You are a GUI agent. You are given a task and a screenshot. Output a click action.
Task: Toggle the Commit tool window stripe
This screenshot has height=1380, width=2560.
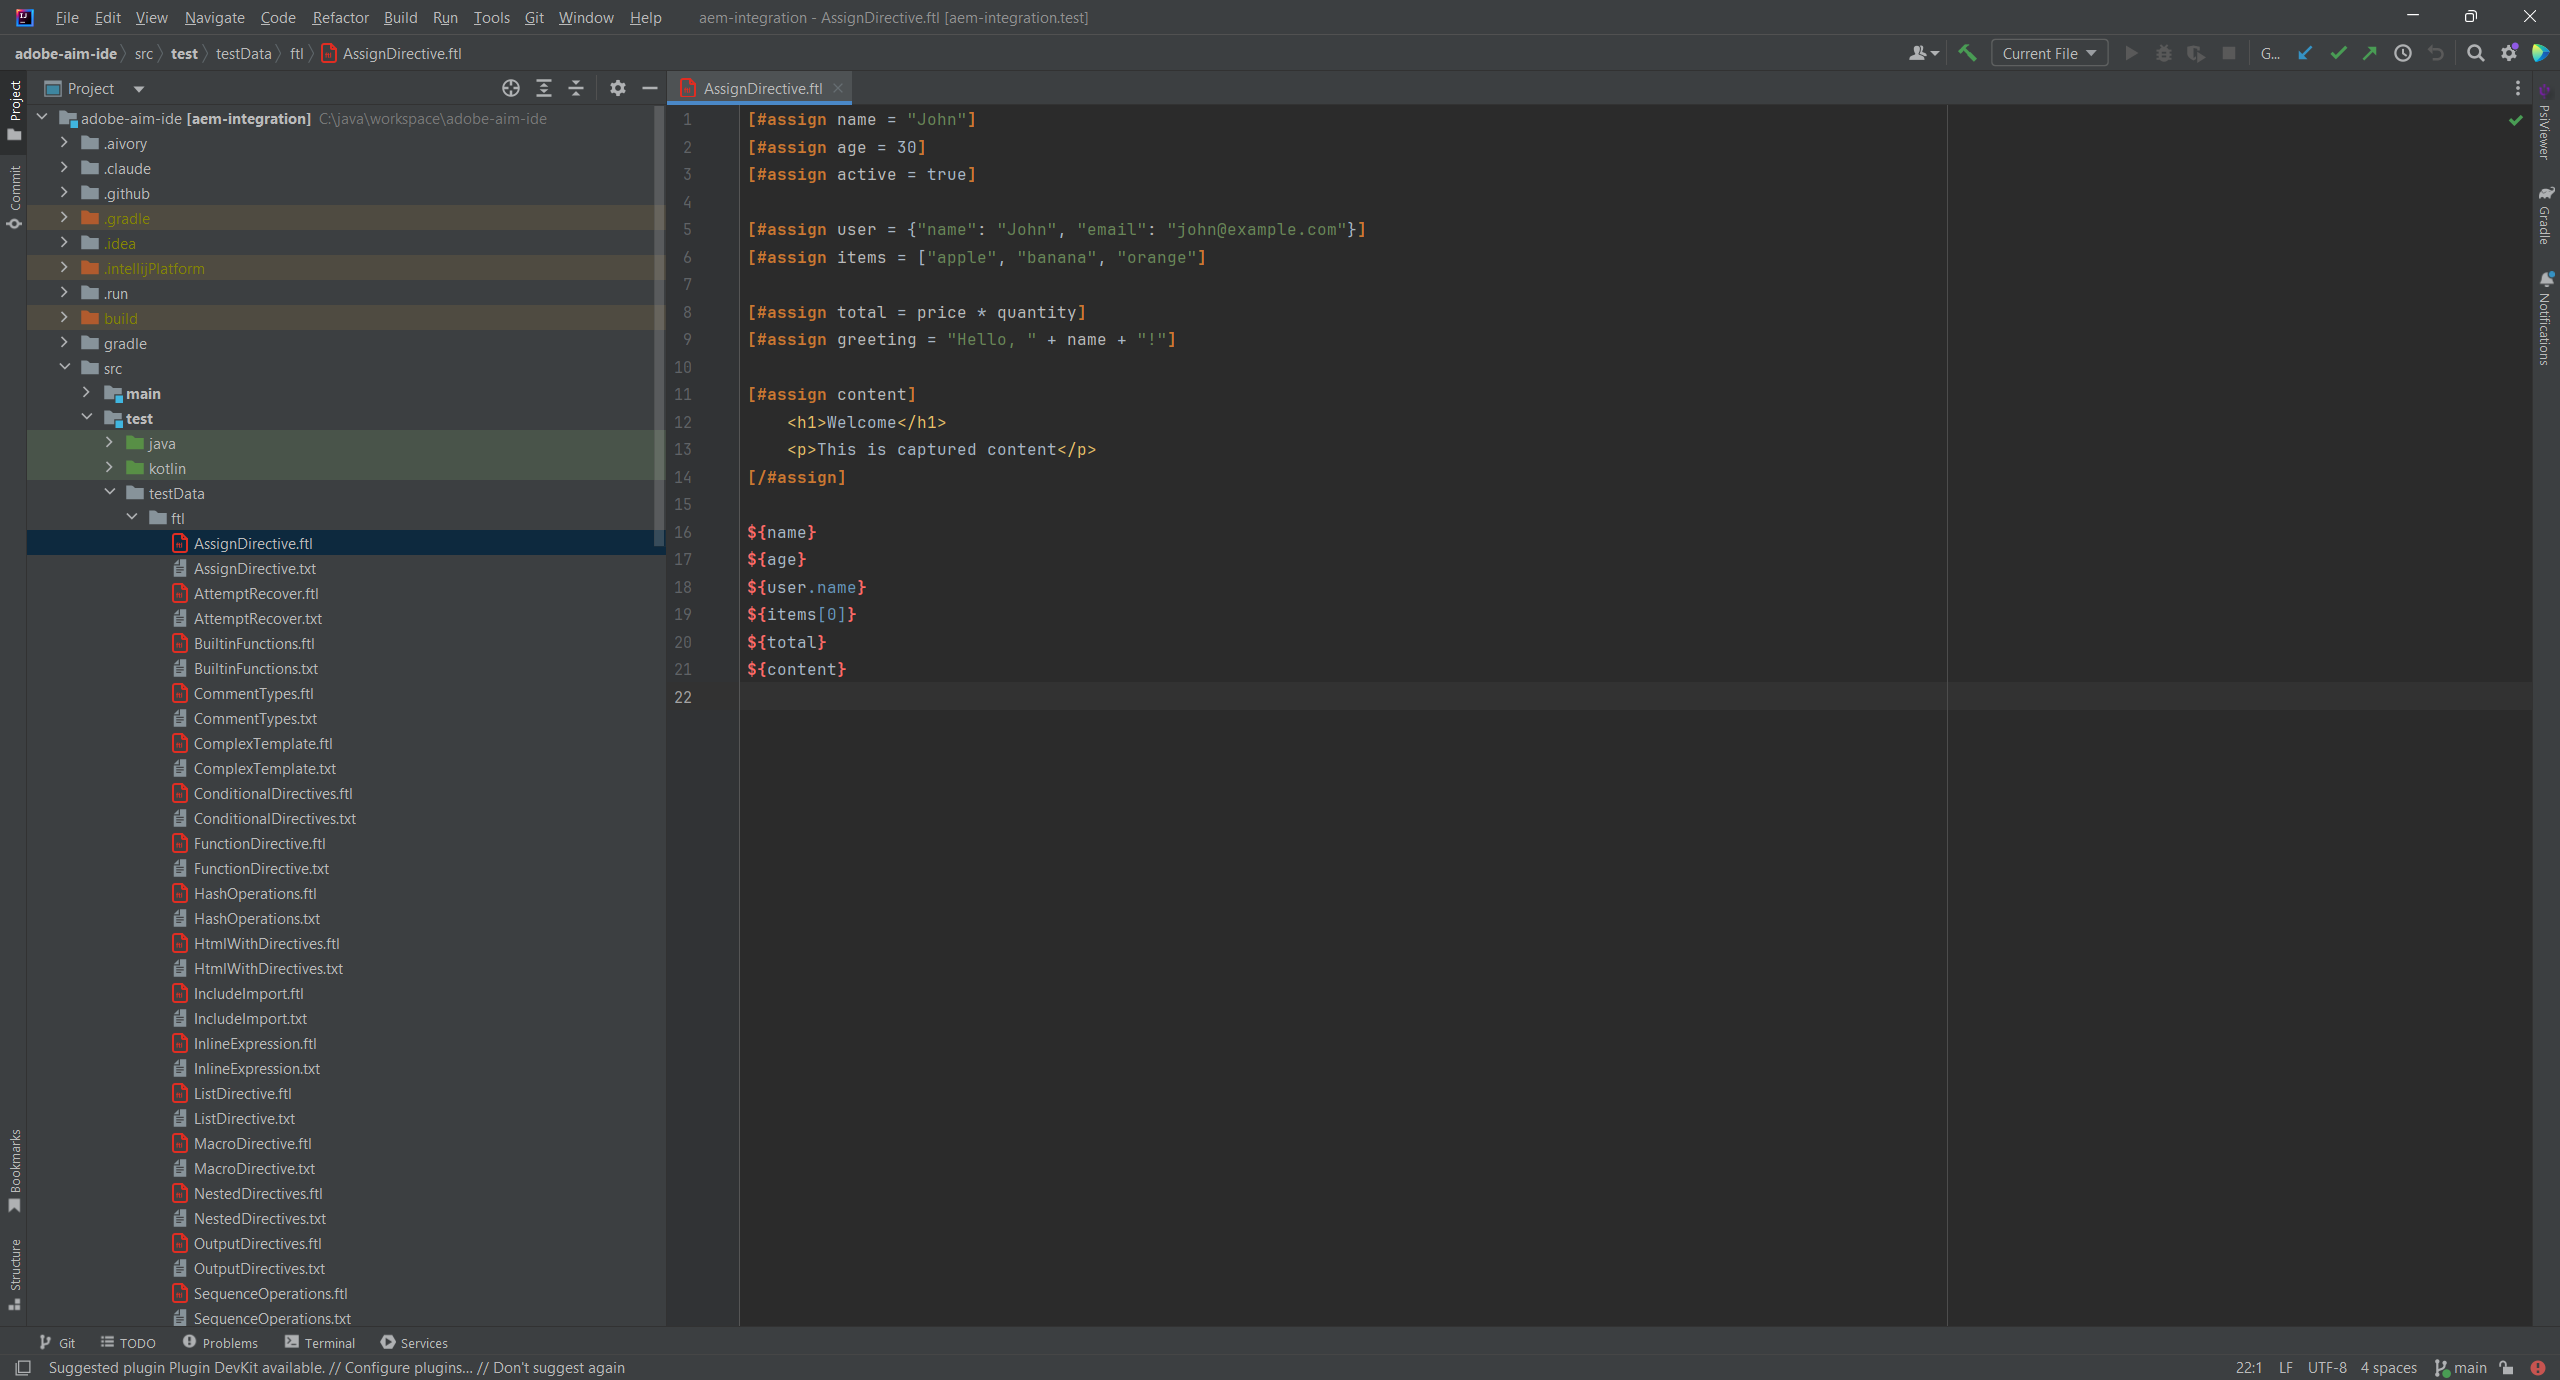click(x=14, y=197)
